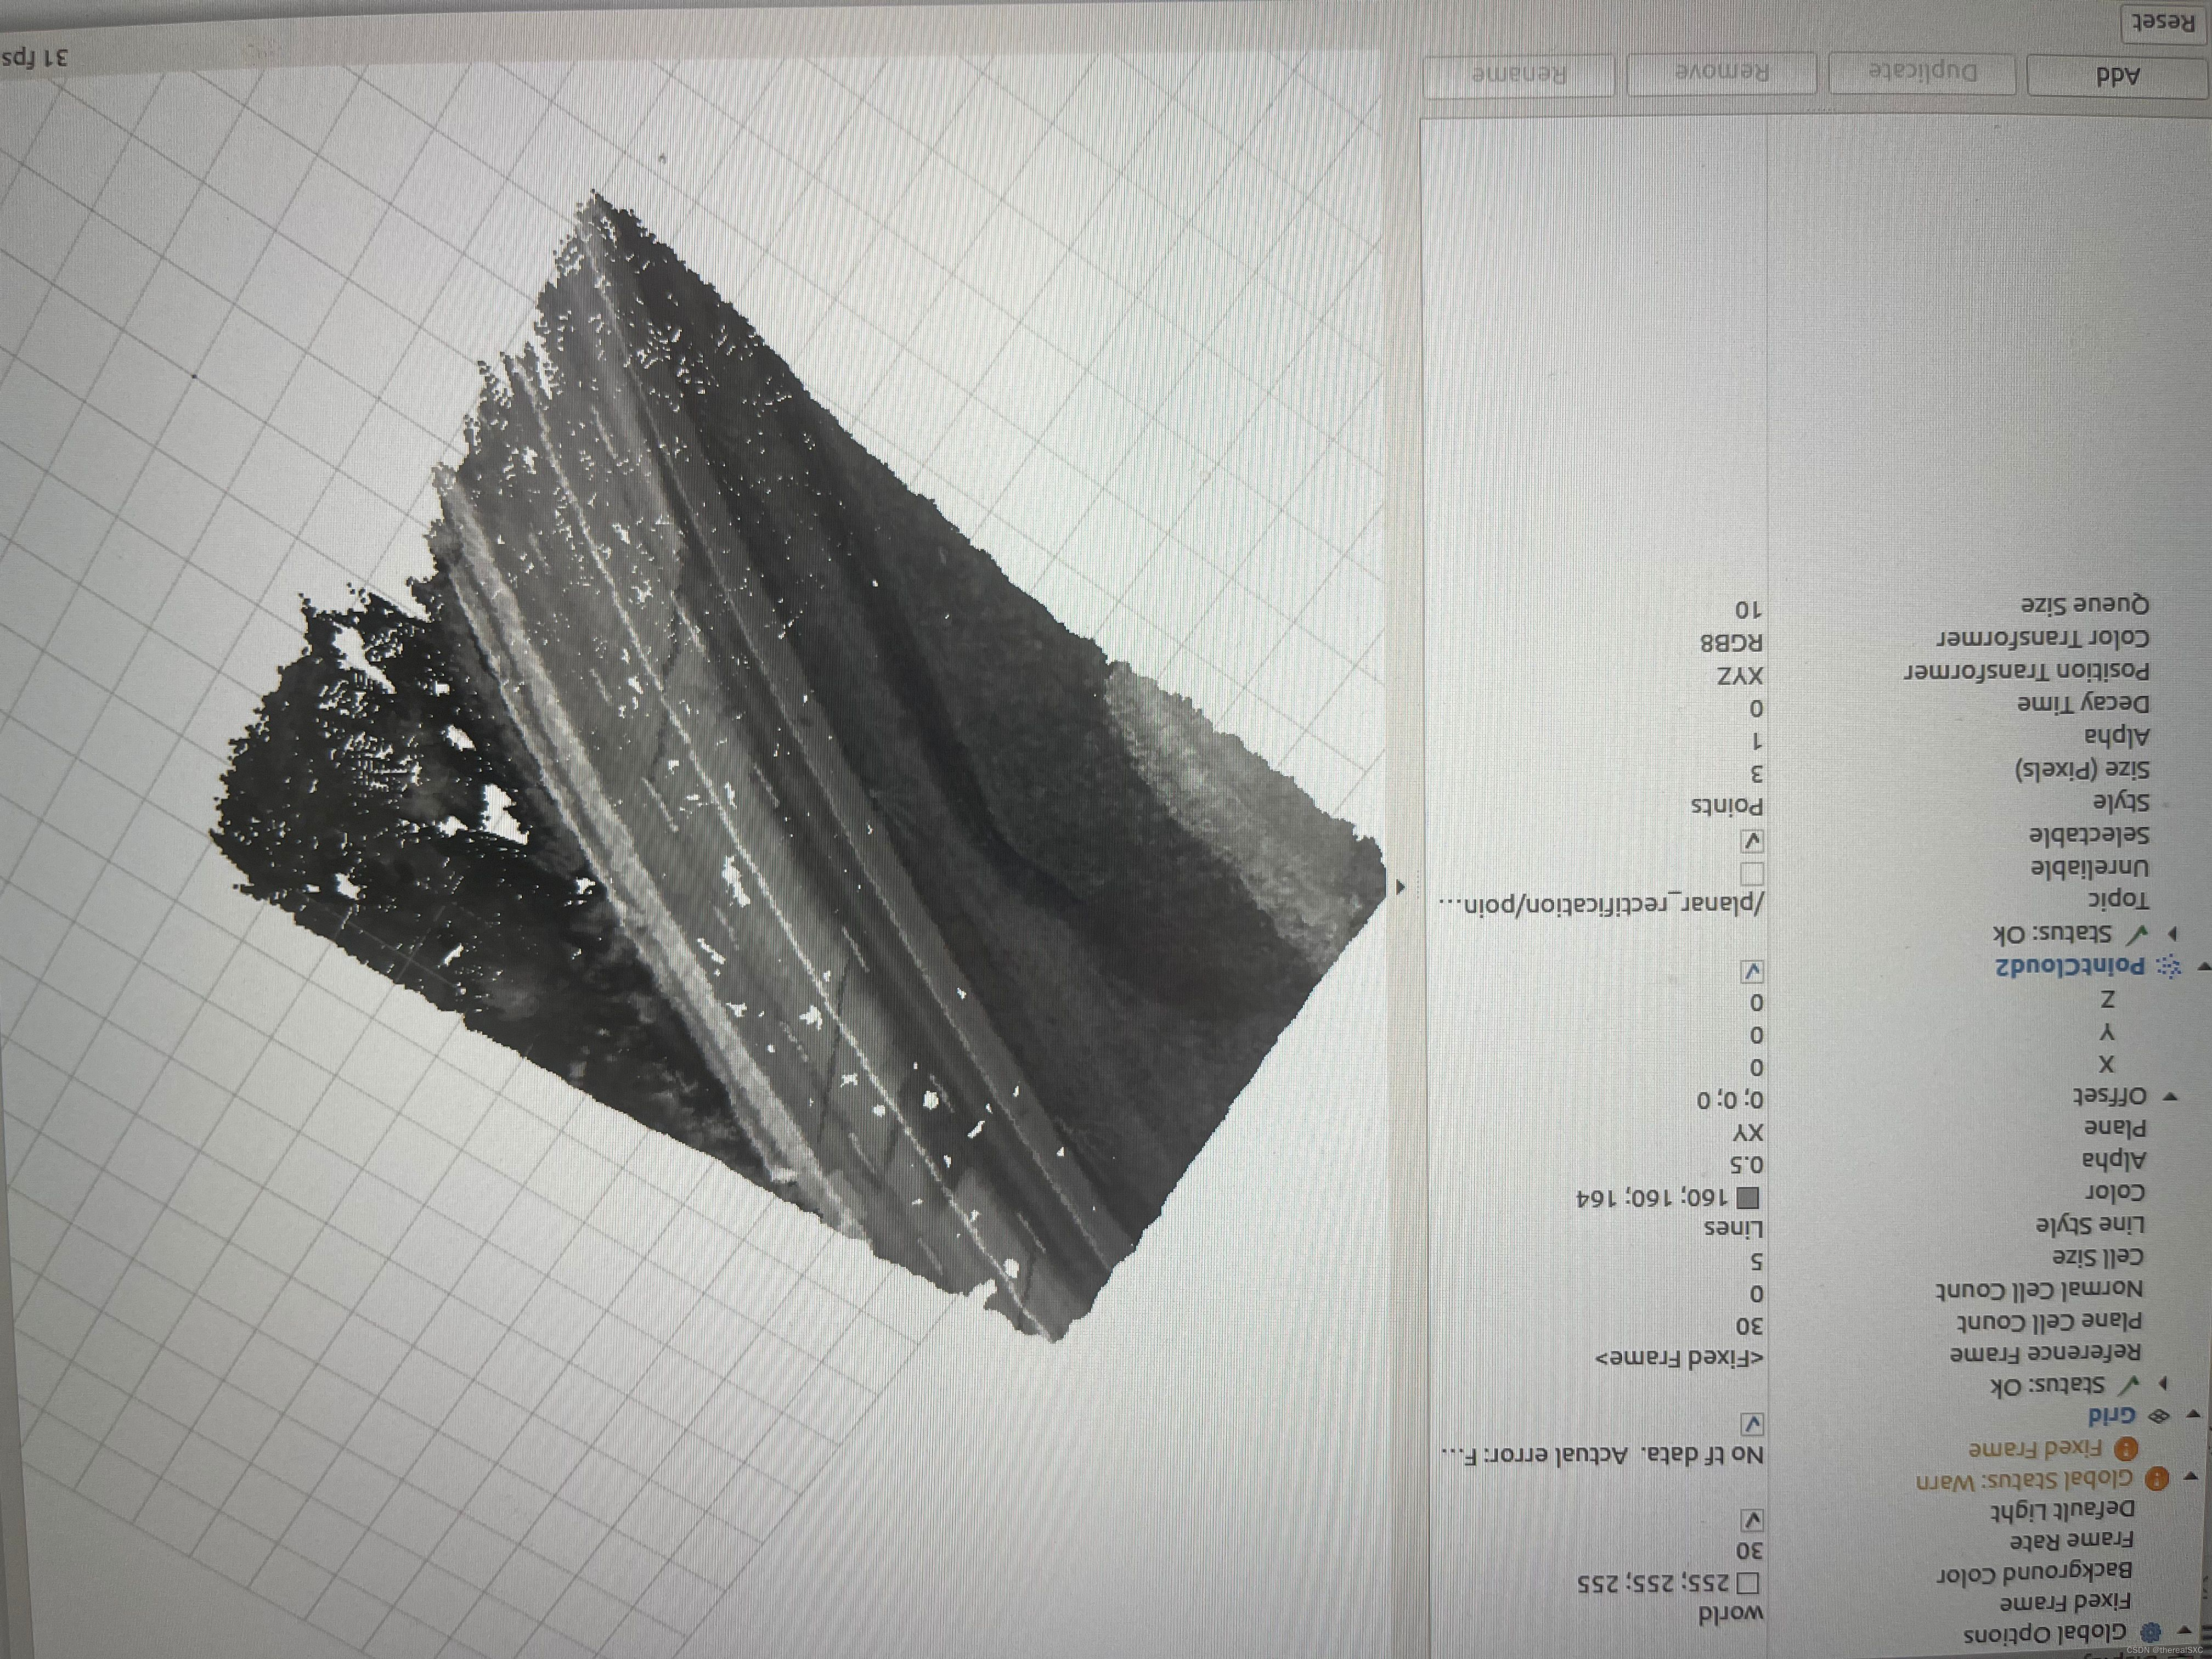The image size is (2212, 1659).
Task: Click the Topic /planar_rectification field
Action: (x=1600, y=904)
